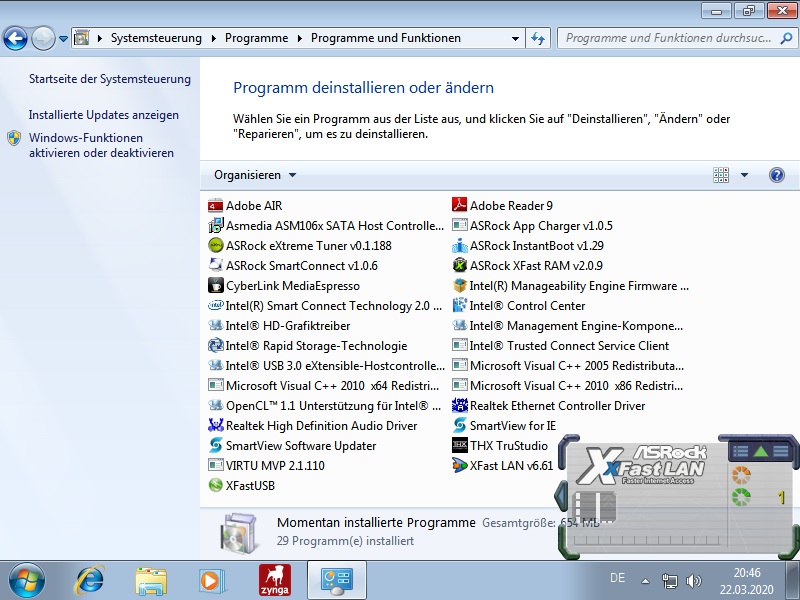Click the Adobe AIR program icon
Viewport: 800px width, 600px height.
215,206
